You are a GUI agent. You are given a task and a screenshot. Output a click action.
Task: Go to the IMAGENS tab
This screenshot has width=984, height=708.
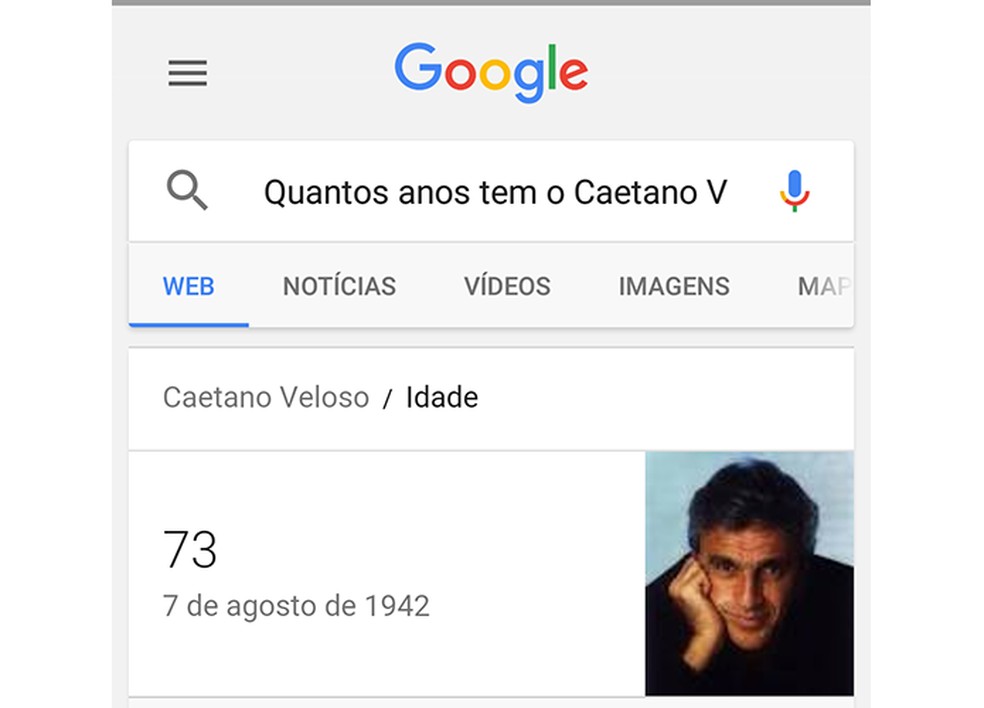[674, 286]
